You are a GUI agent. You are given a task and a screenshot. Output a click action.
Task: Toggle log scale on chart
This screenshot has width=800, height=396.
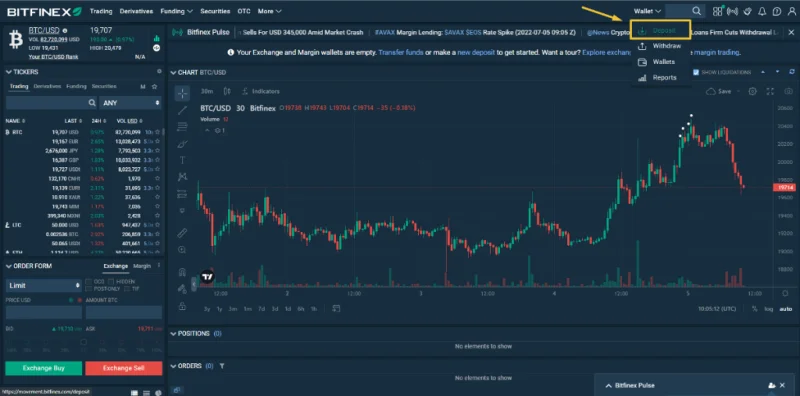[768, 309]
